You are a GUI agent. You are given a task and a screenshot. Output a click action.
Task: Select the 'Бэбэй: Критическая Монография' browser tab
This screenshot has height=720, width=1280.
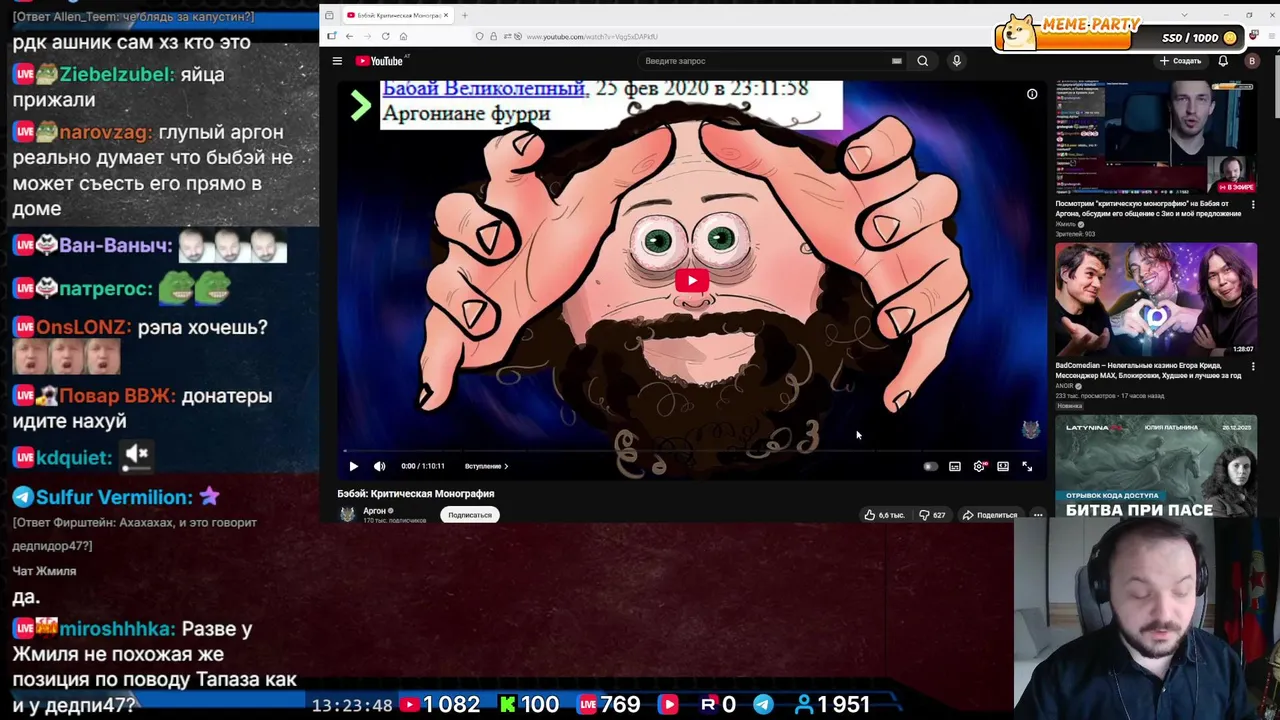click(396, 15)
